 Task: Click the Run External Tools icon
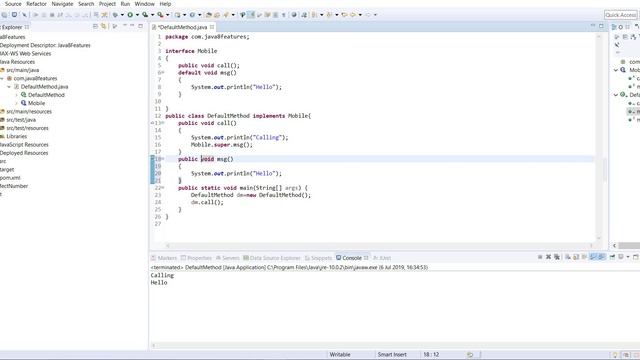click(160, 15)
